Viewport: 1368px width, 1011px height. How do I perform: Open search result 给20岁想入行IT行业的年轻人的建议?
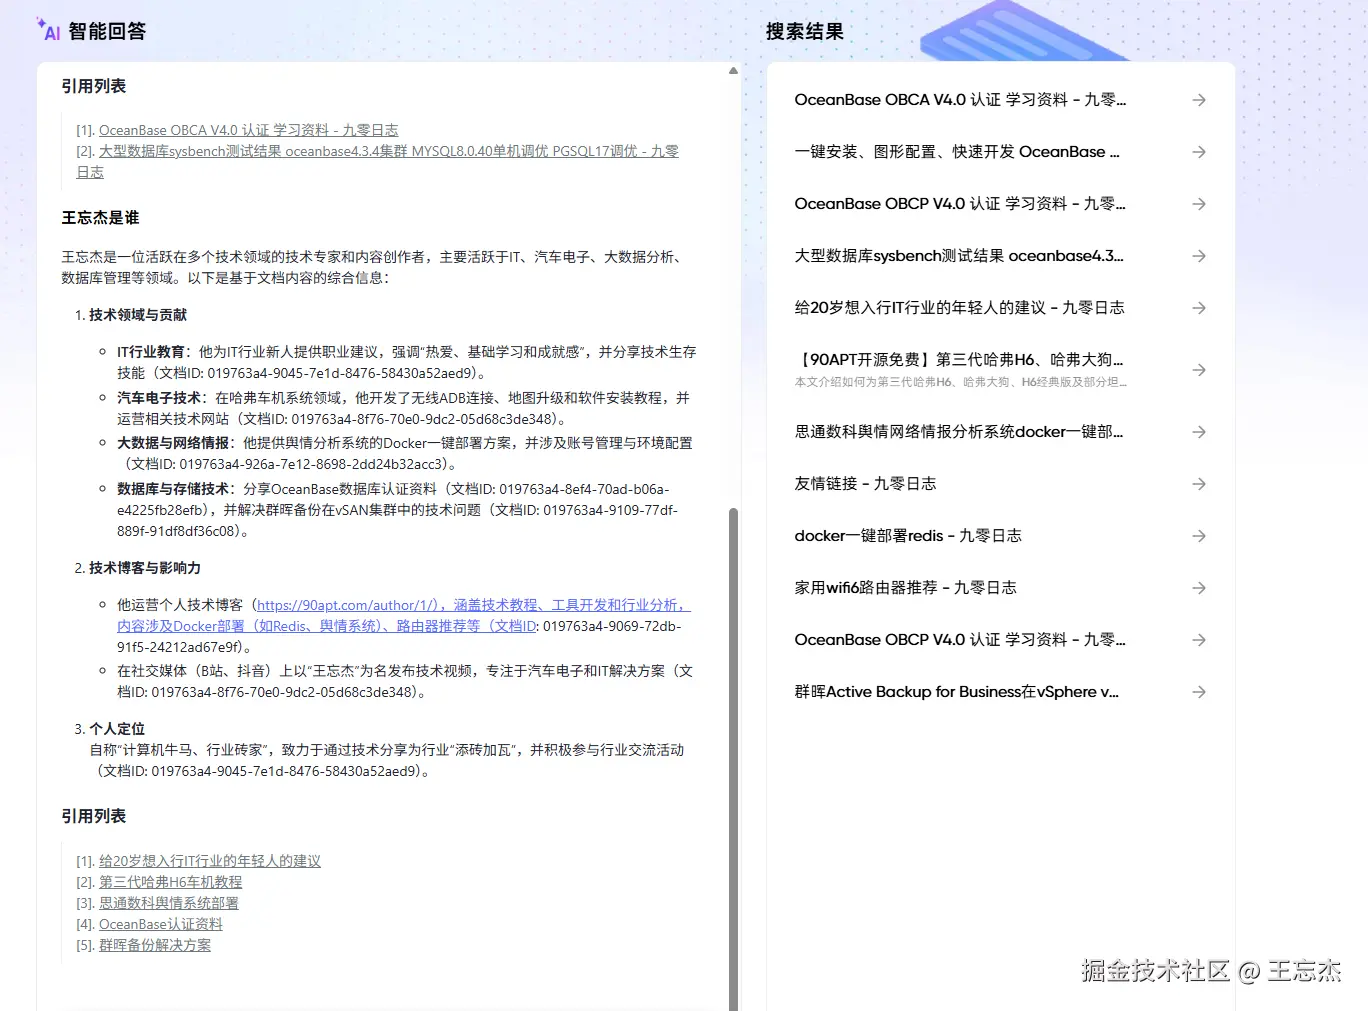tap(959, 308)
